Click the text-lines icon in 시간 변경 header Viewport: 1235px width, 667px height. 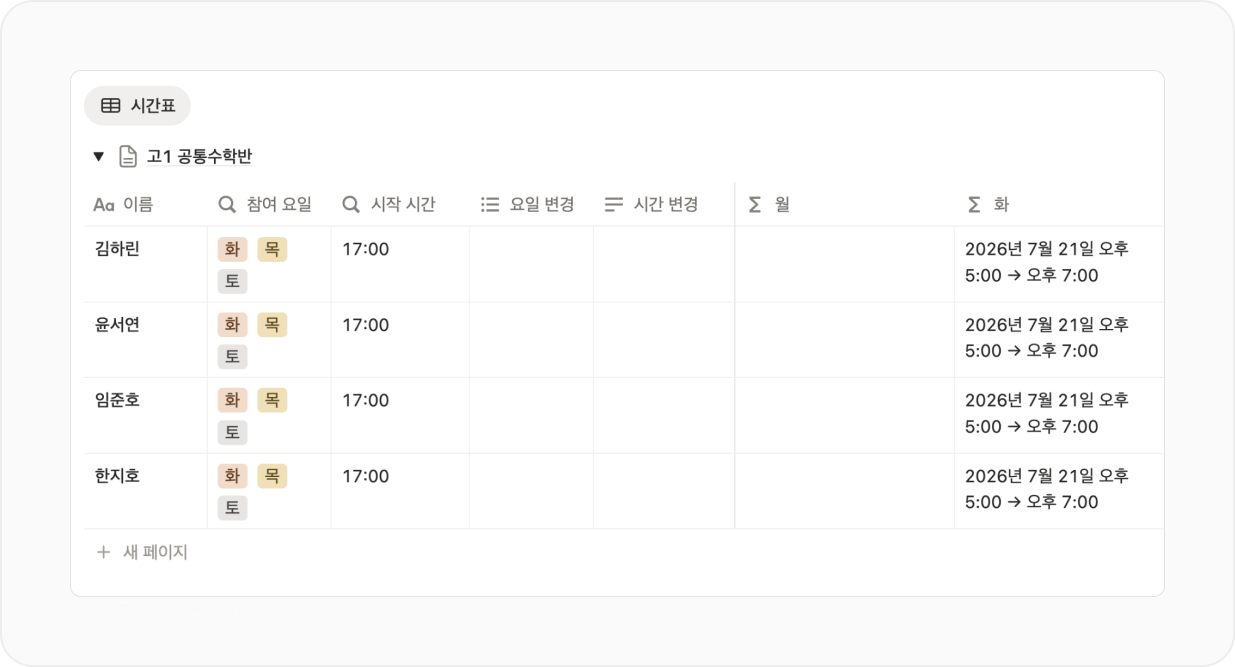coord(614,204)
